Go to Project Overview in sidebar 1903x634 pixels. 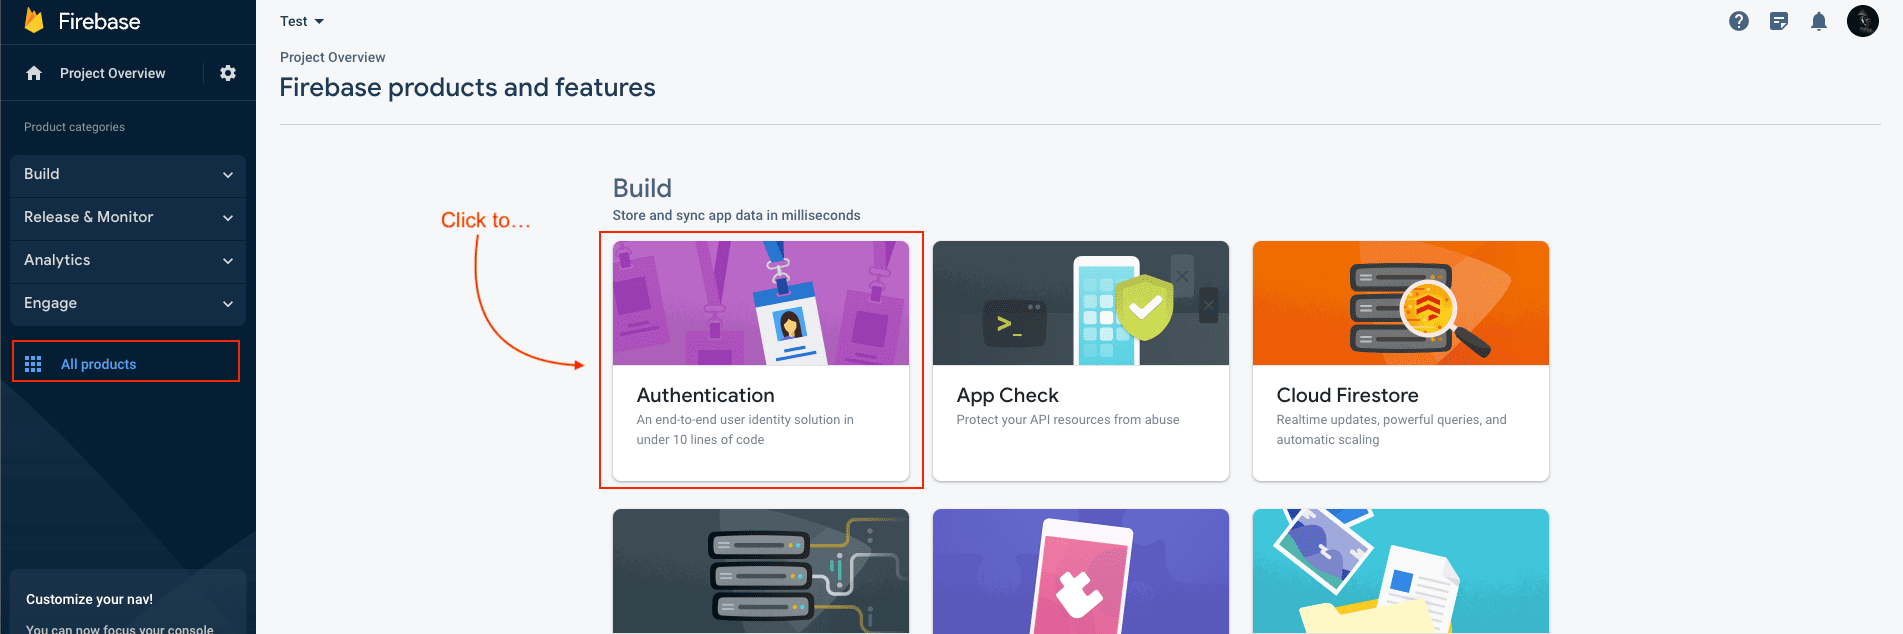(112, 73)
